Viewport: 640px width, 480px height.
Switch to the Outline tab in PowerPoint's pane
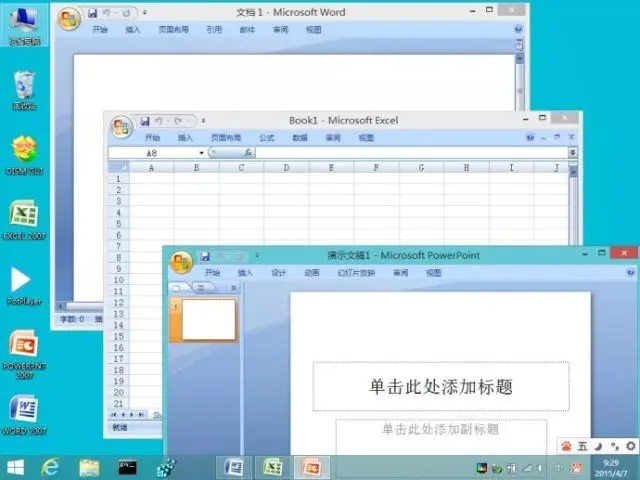[x=203, y=288]
